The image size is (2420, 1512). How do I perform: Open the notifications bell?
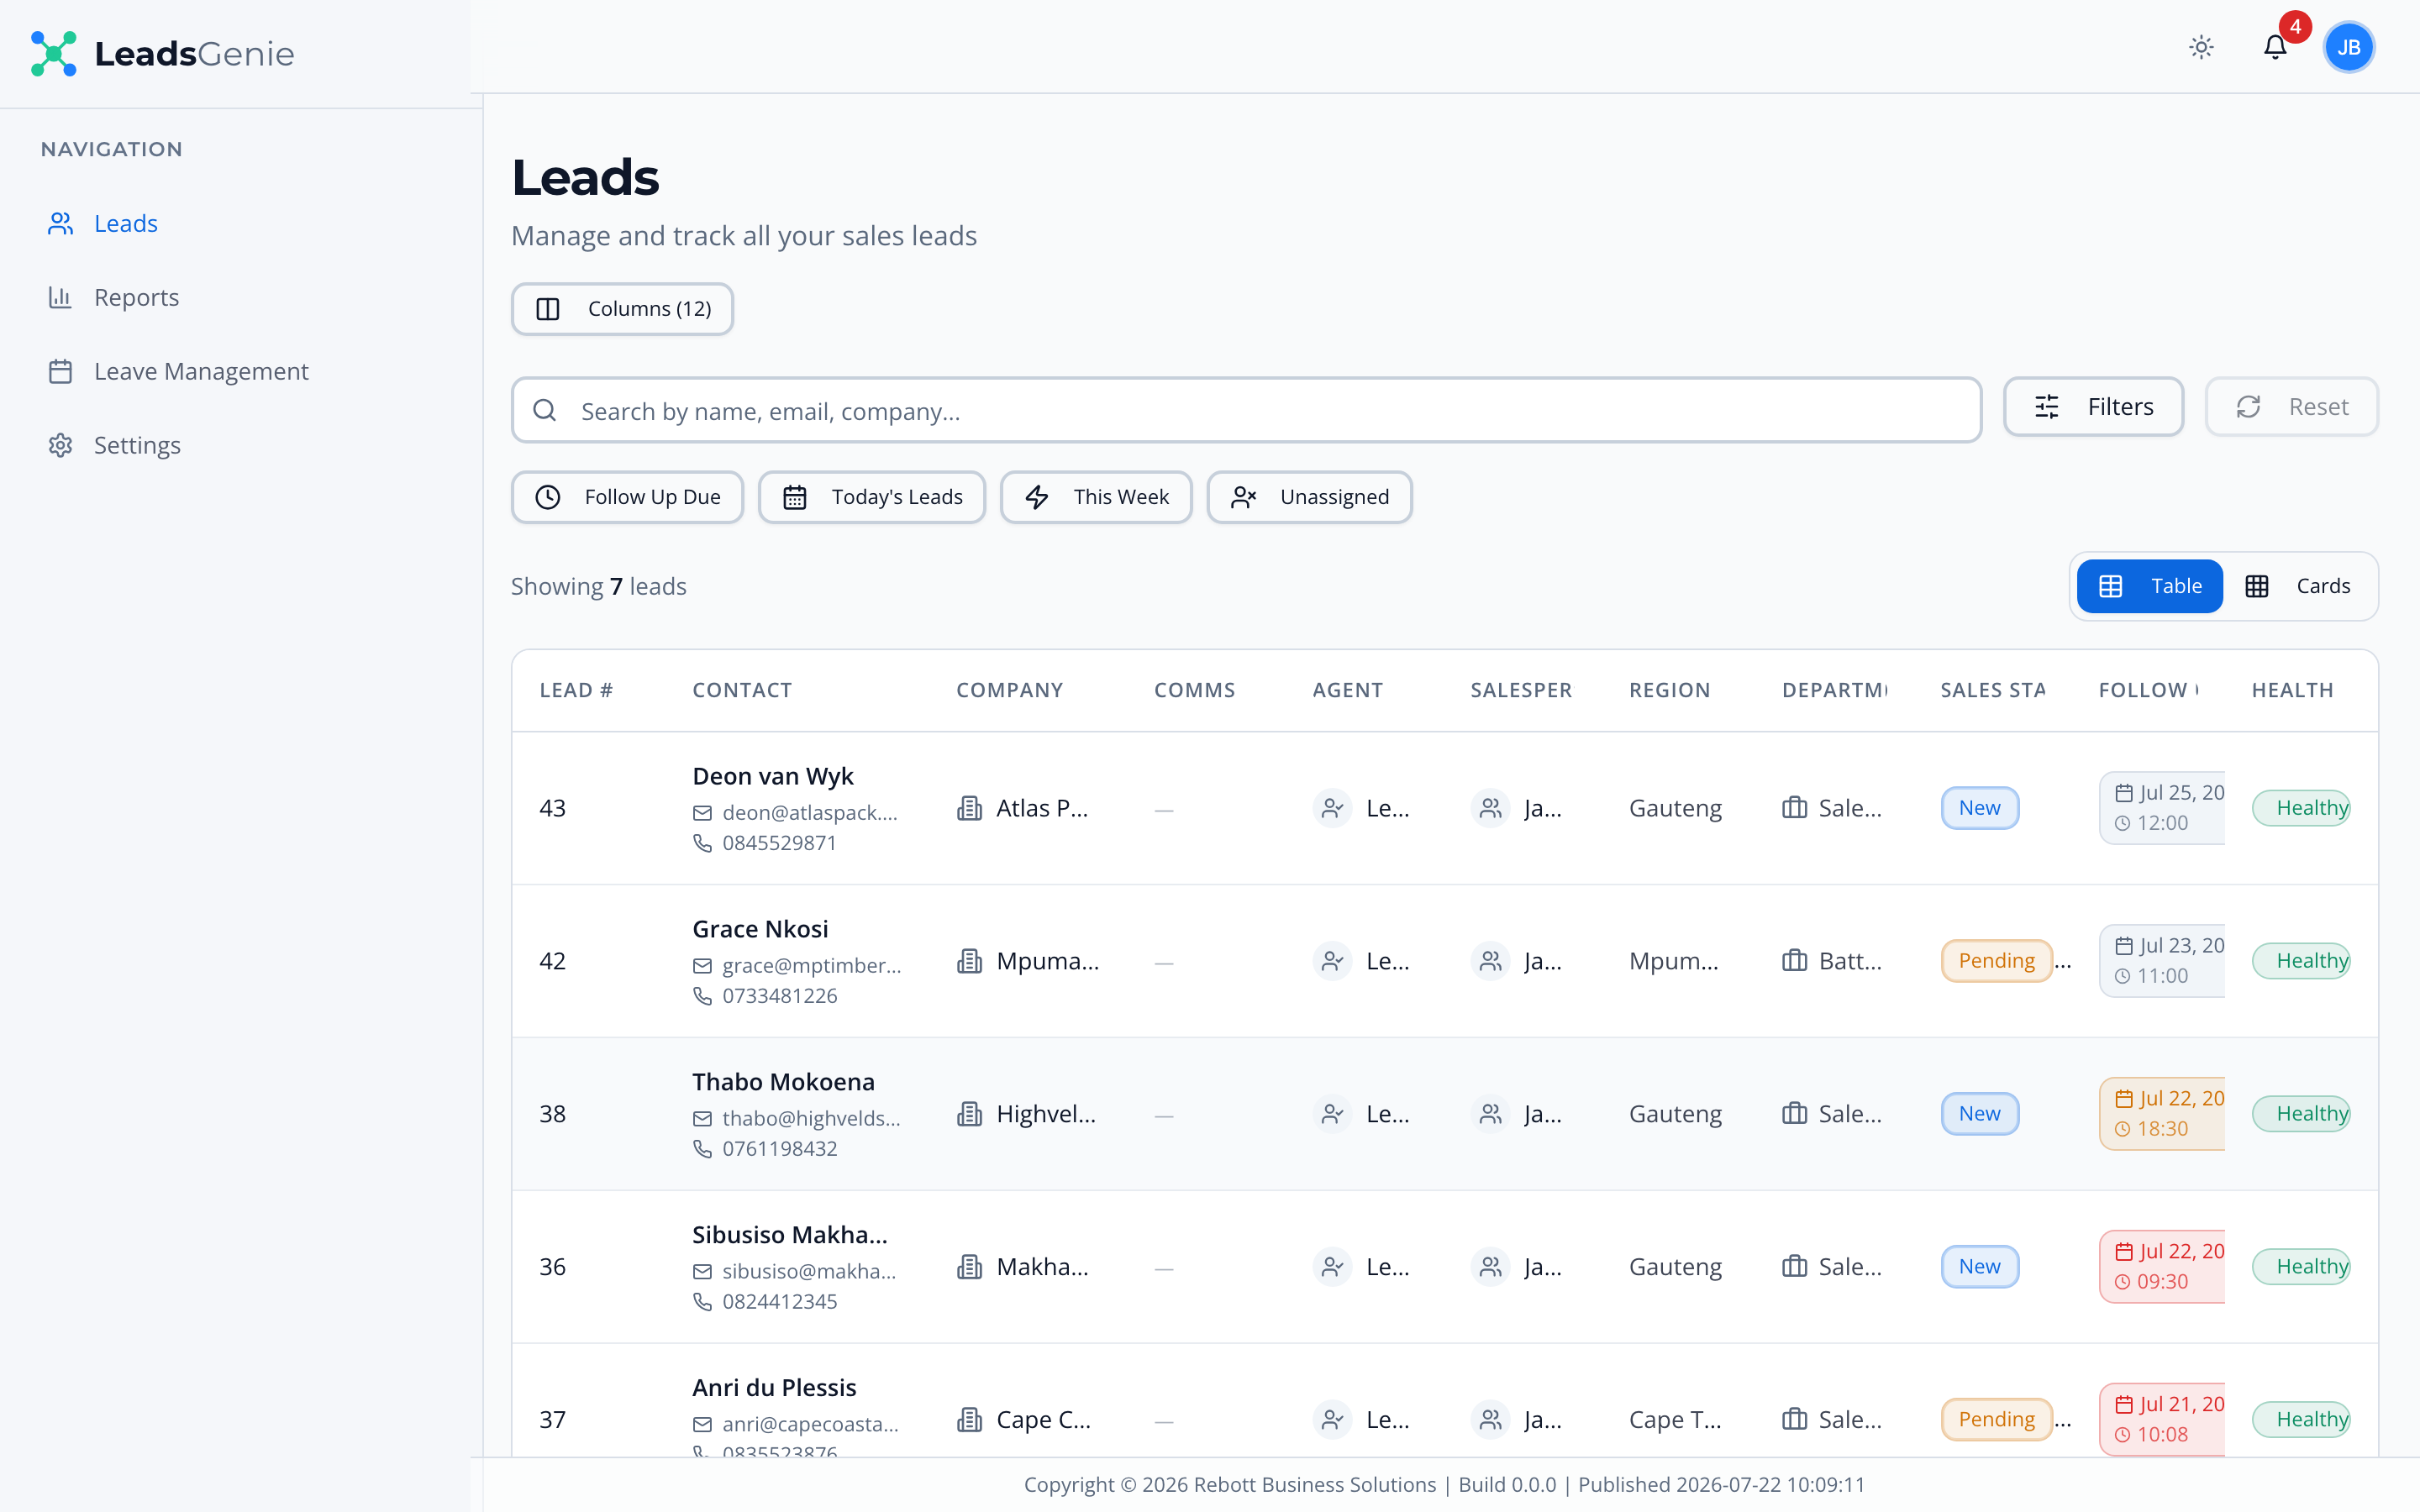(2275, 47)
